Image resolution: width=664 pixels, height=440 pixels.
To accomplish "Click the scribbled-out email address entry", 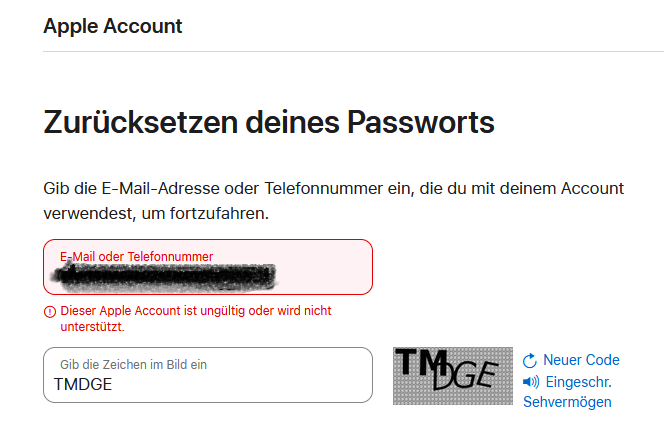I will point(165,275).
